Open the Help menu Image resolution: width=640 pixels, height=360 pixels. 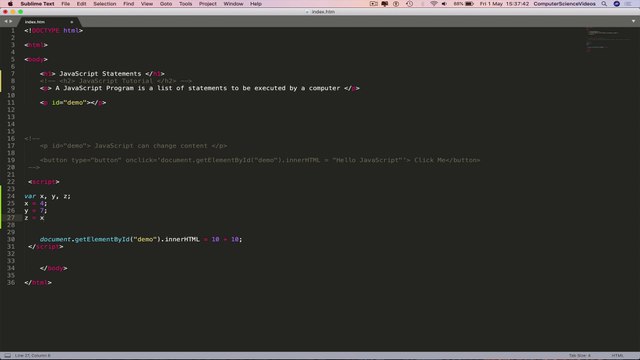pos(256,4)
